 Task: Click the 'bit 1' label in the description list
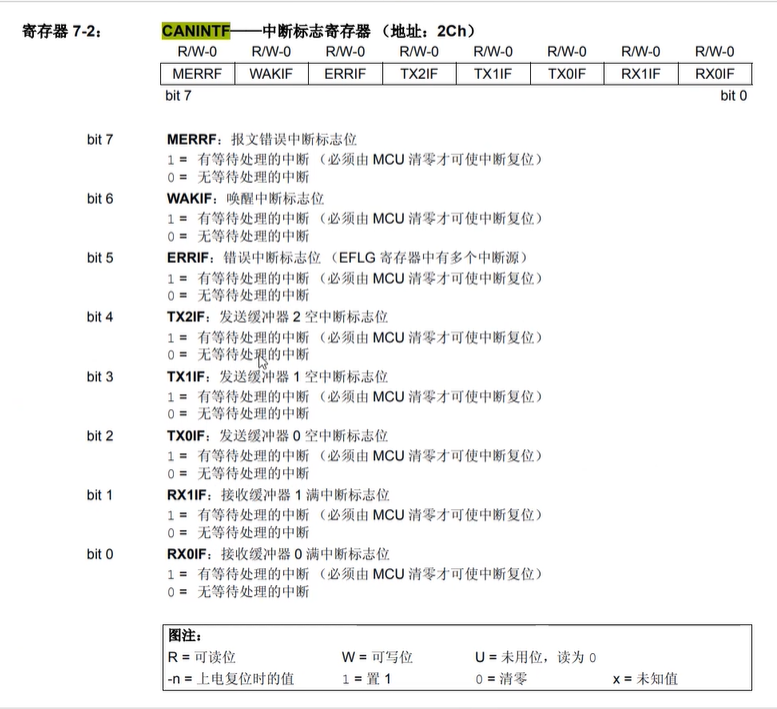tap(100, 495)
